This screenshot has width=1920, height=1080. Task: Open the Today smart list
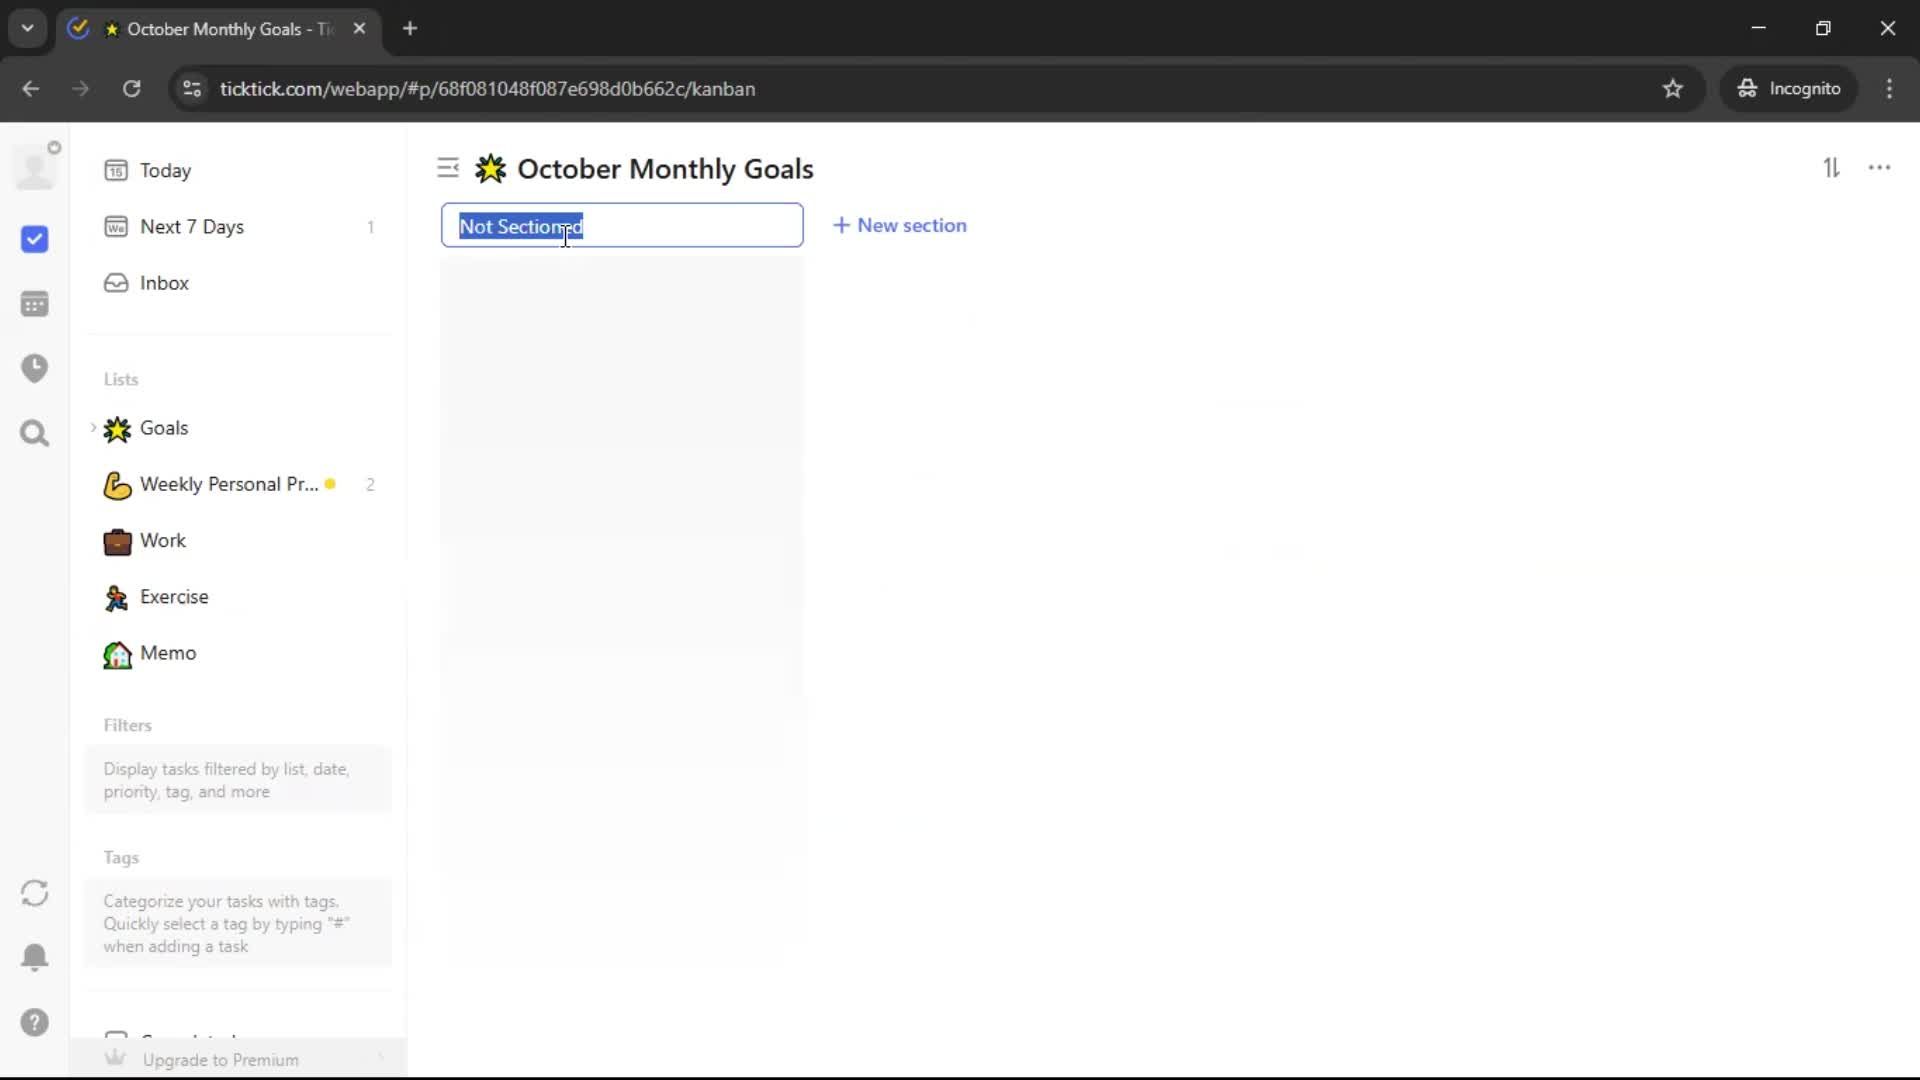pos(165,171)
